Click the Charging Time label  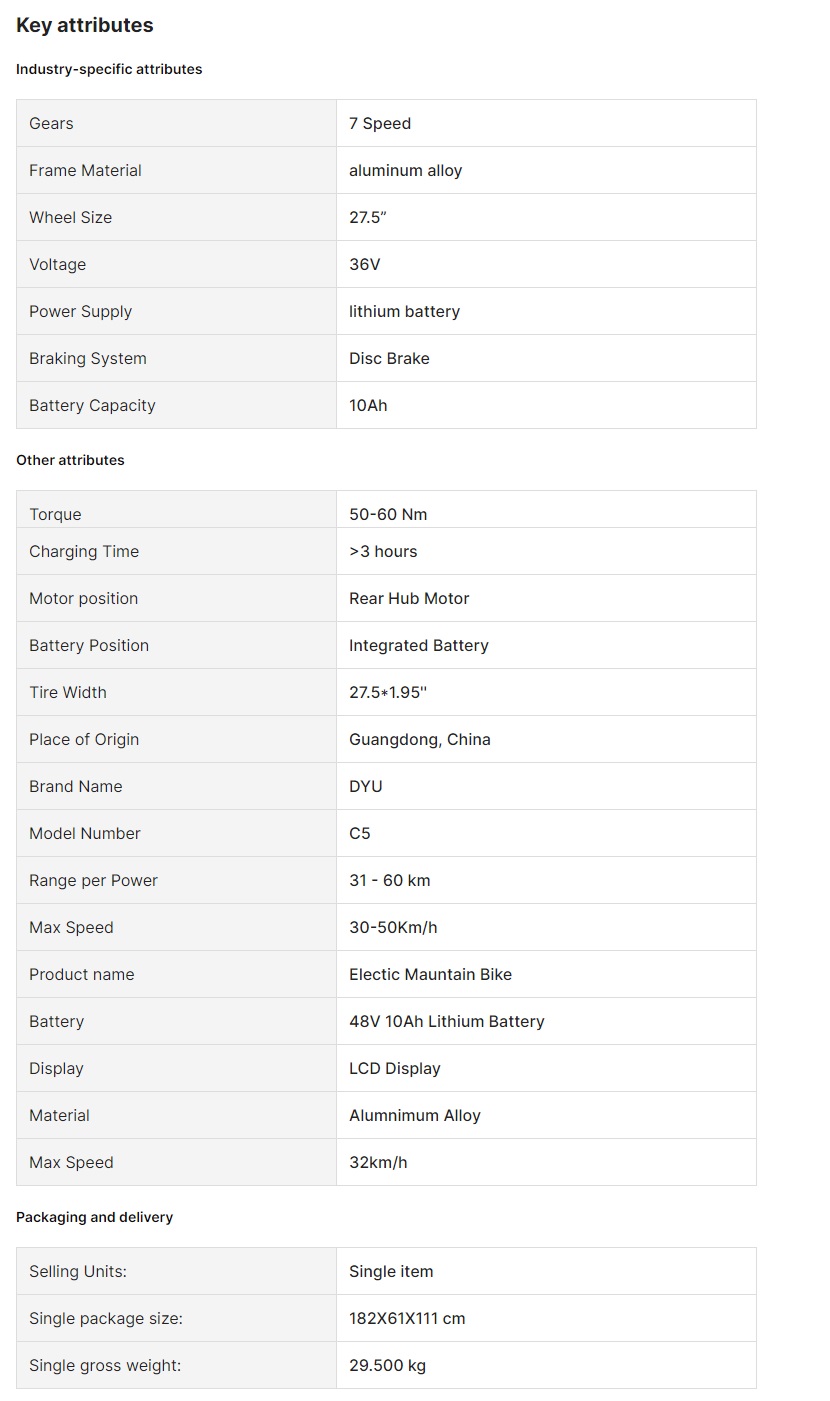point(84,551)
